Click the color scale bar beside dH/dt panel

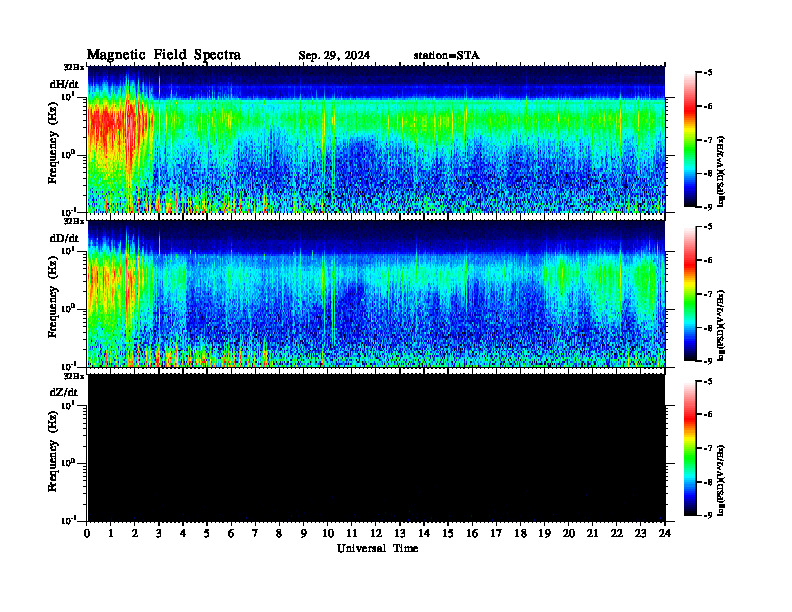(690, 140)
